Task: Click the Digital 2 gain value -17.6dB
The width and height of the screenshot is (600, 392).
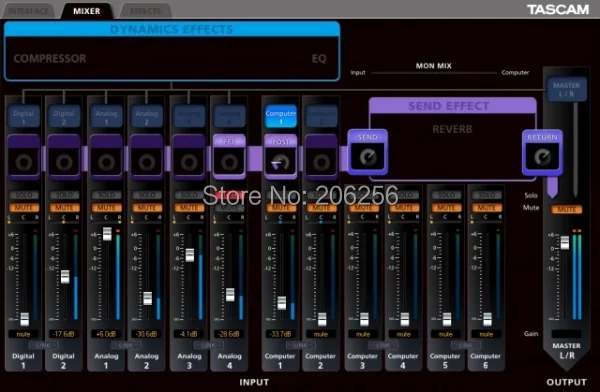Action: pos(64,334)
